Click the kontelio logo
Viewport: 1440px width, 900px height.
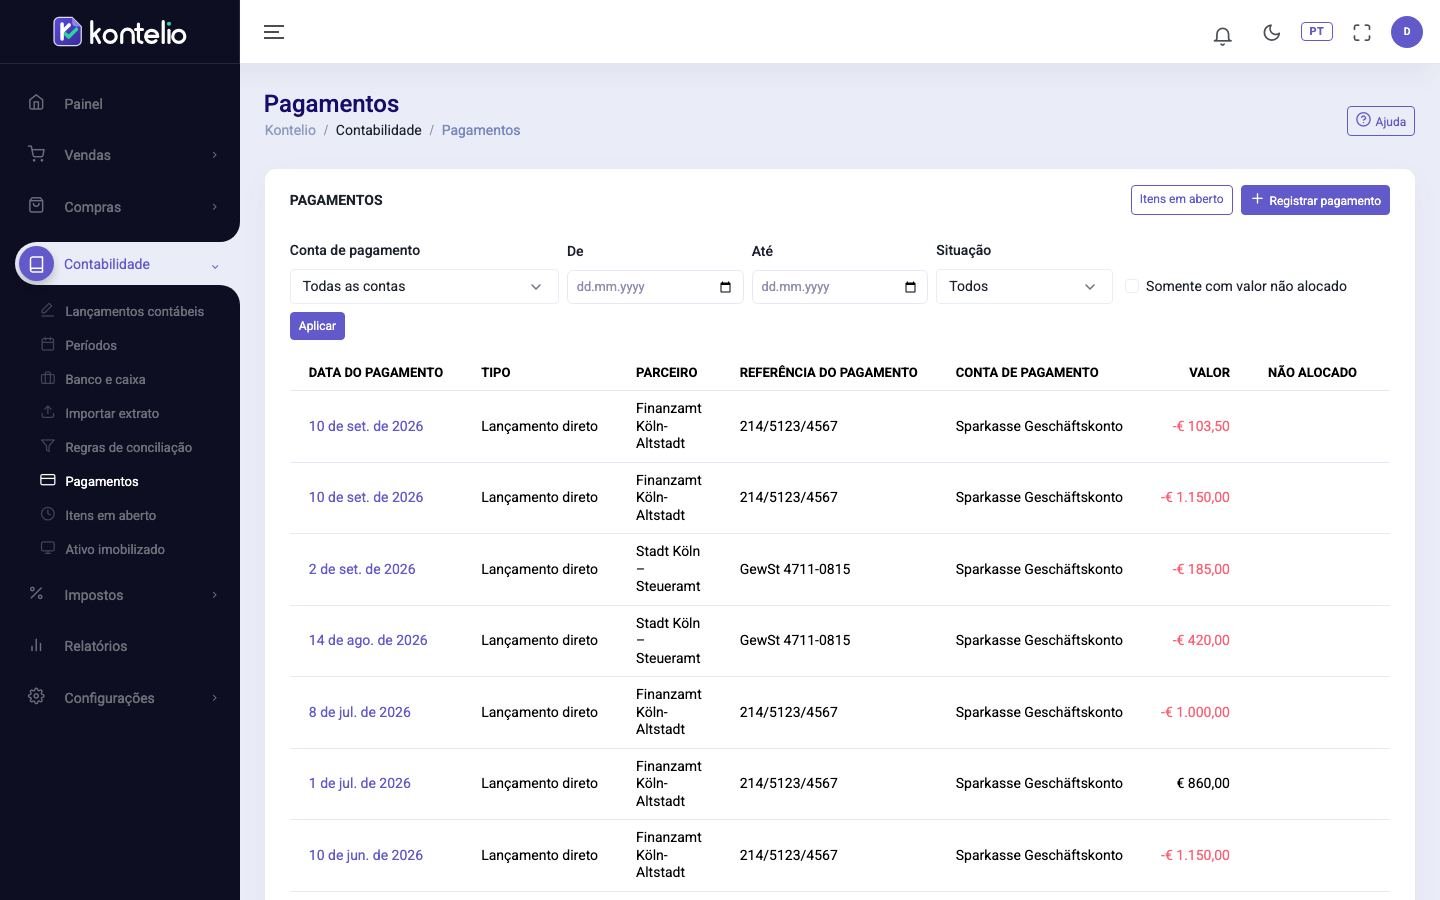[119, 32]
